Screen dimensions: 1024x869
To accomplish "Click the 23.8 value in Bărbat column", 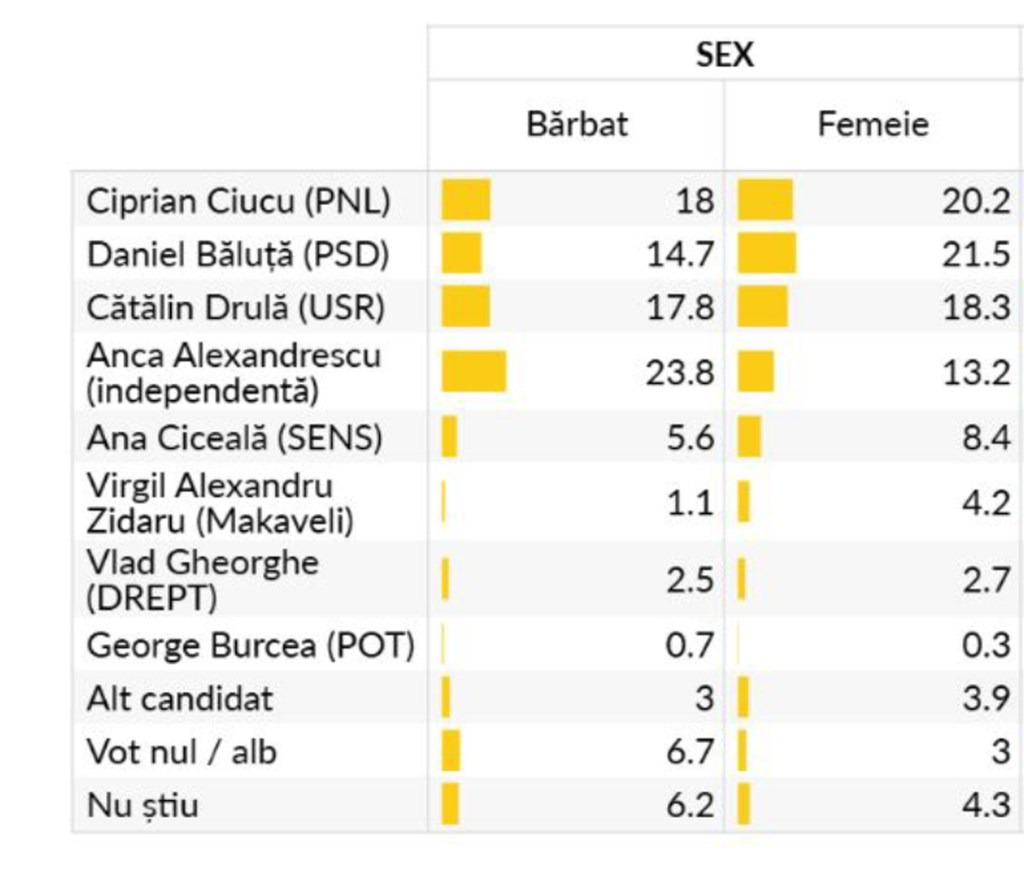I will tap(680, 373).
